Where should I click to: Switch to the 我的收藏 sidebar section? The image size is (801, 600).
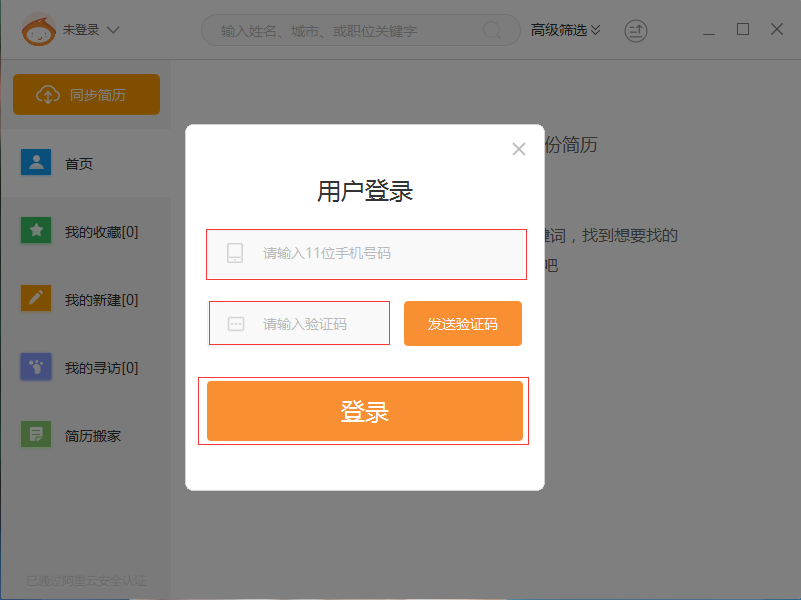click(x=94, y=230)
